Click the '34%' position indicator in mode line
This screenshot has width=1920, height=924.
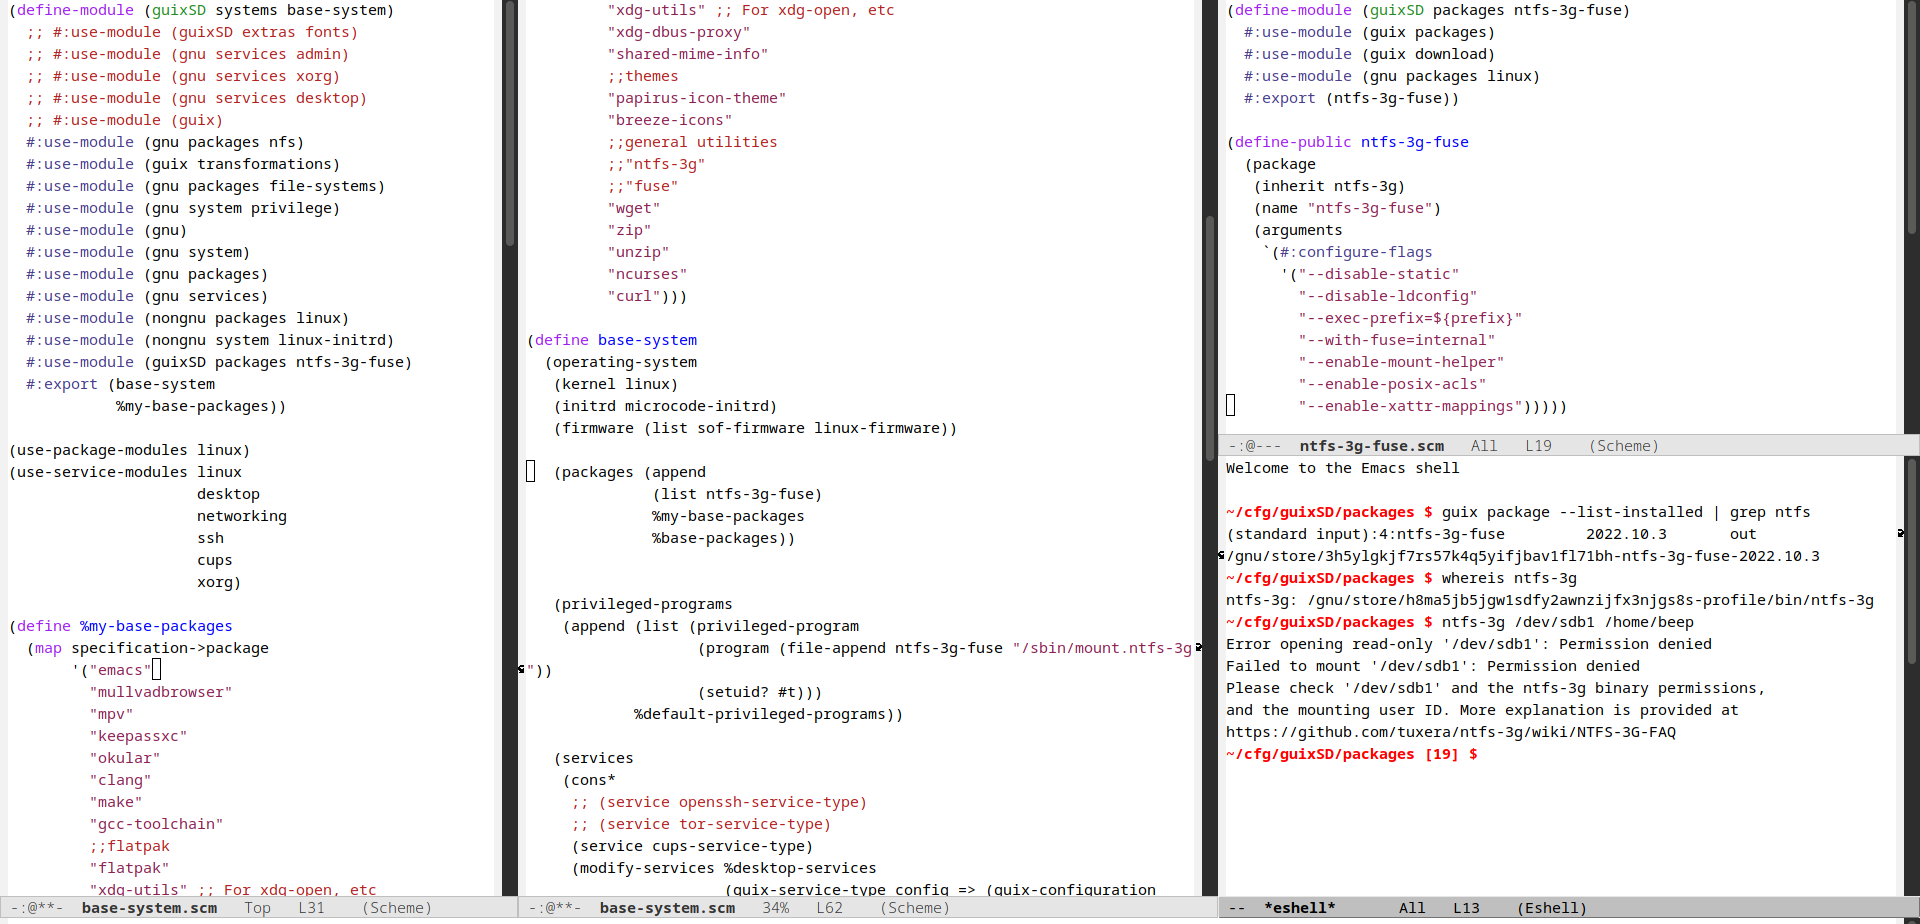(775, 908)
